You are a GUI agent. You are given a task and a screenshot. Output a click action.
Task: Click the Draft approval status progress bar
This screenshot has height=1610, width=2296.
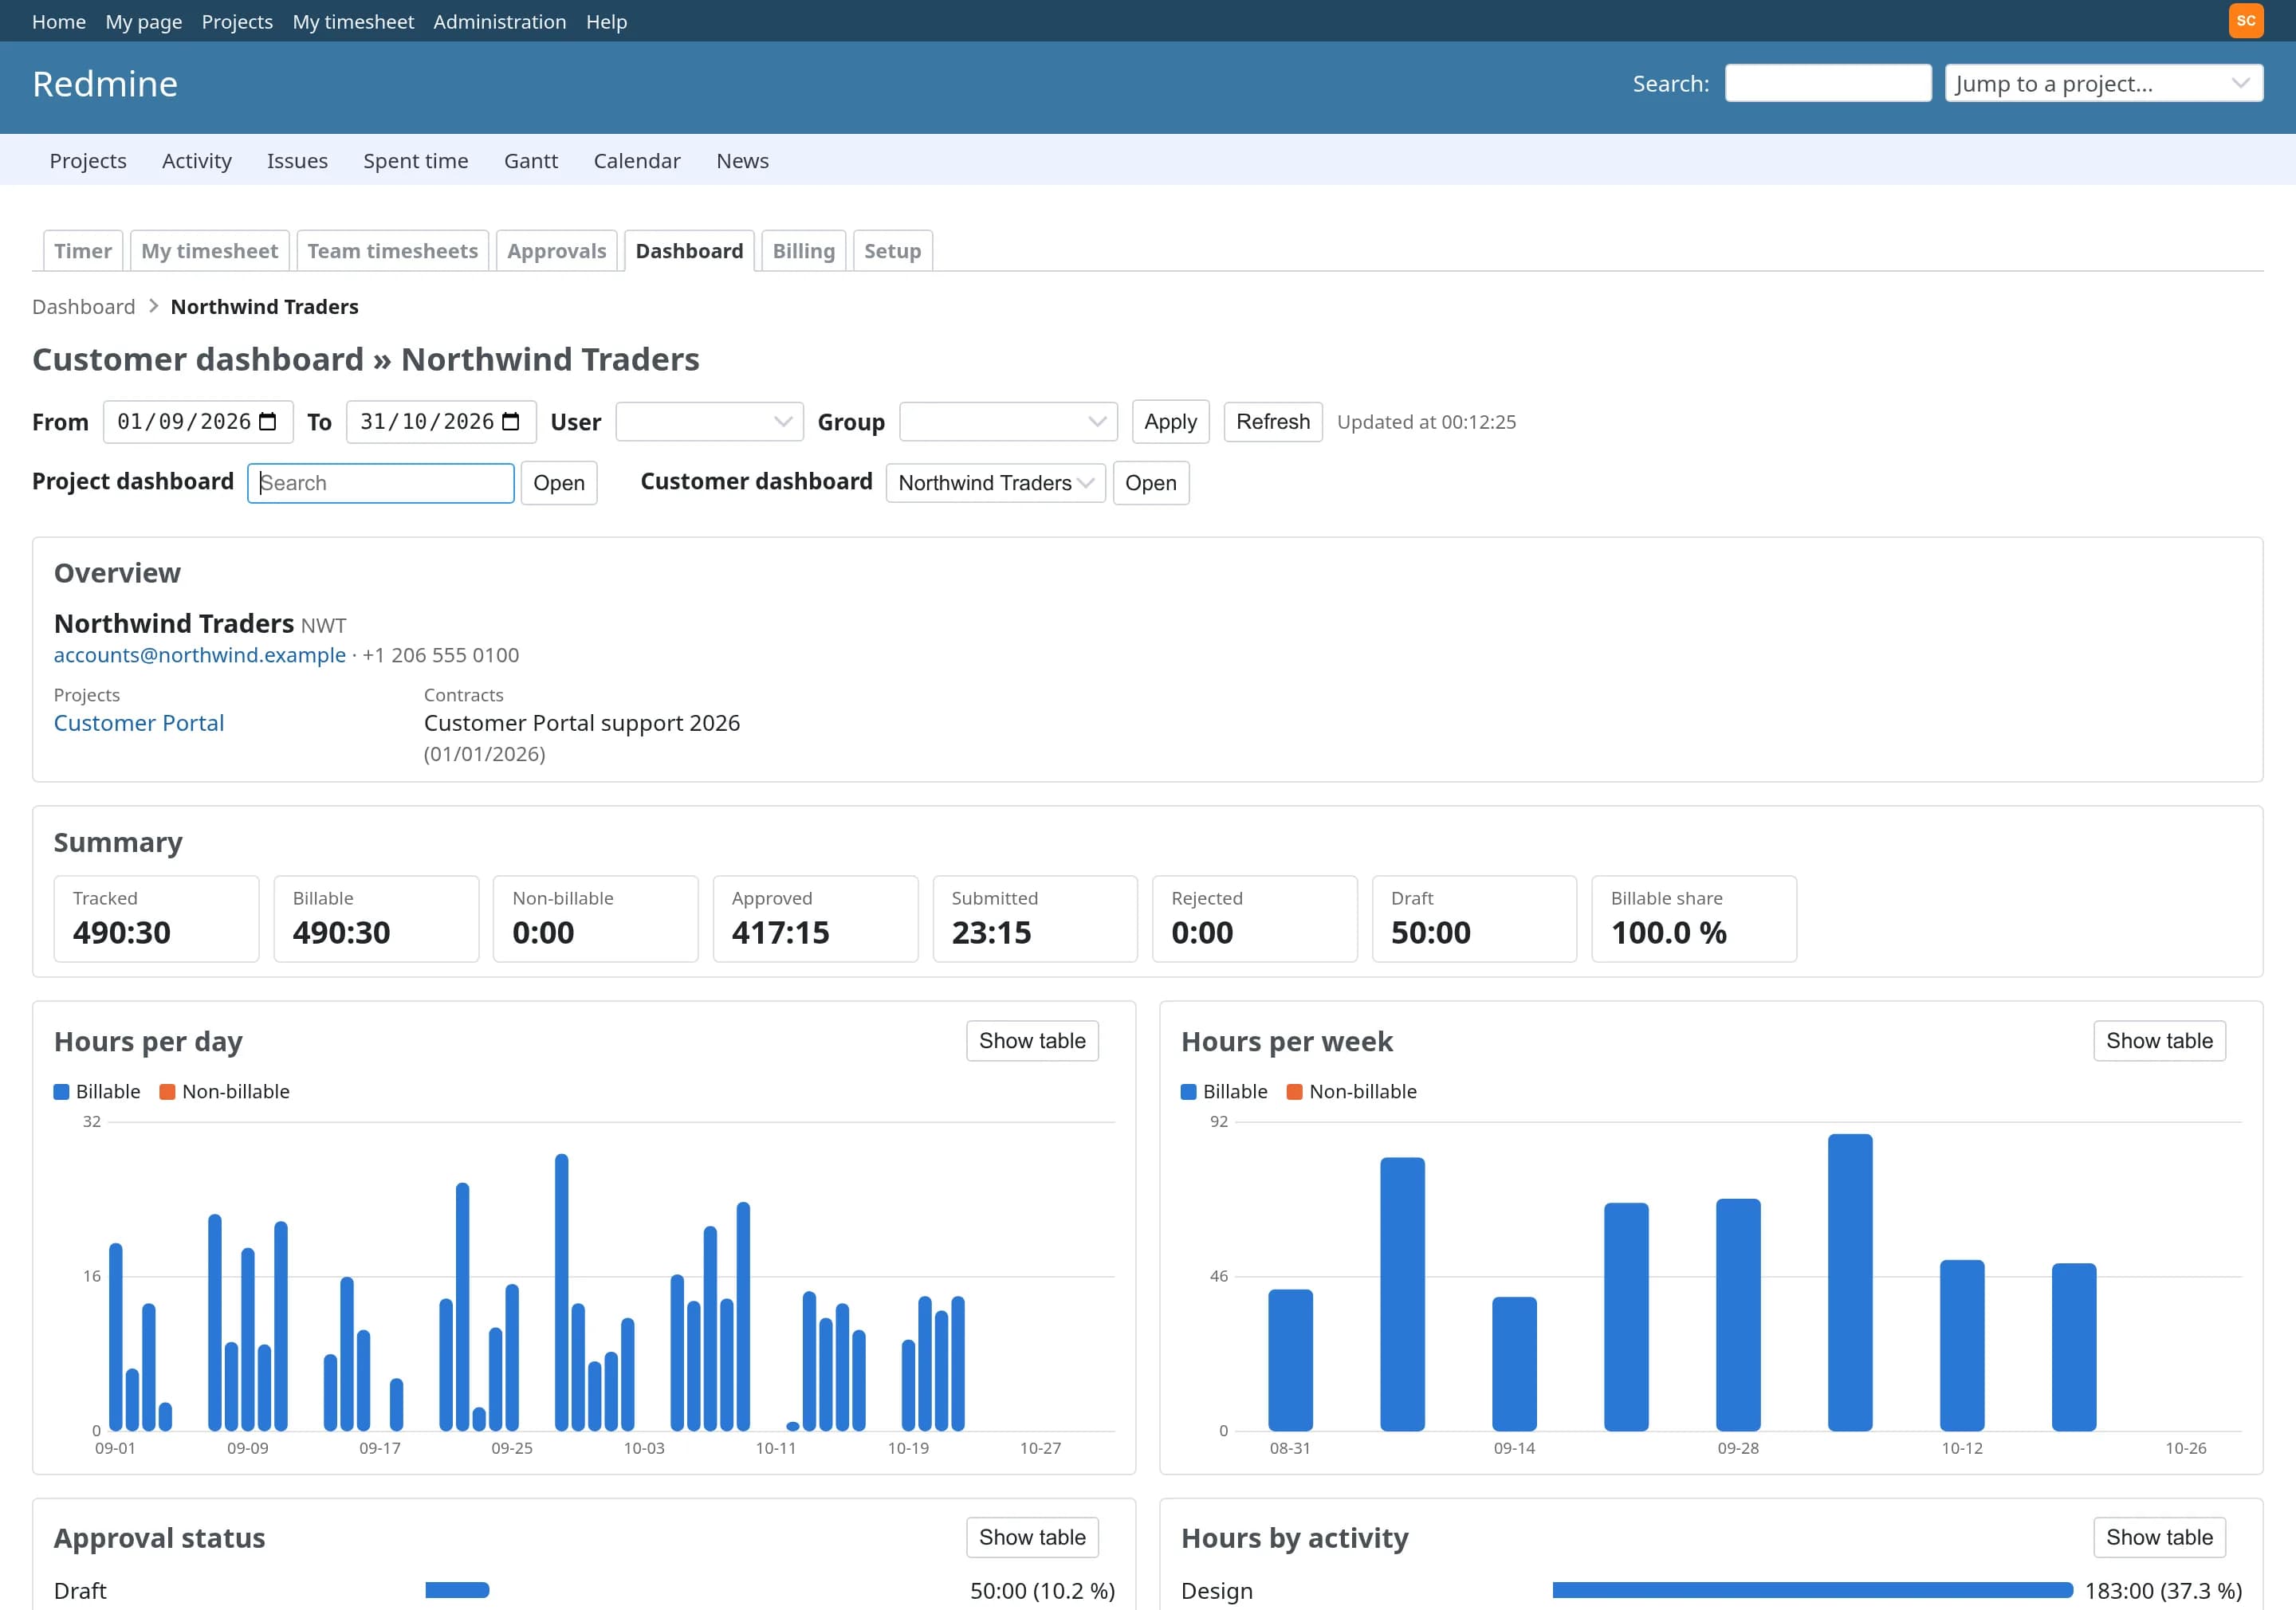click(457, 1590)
